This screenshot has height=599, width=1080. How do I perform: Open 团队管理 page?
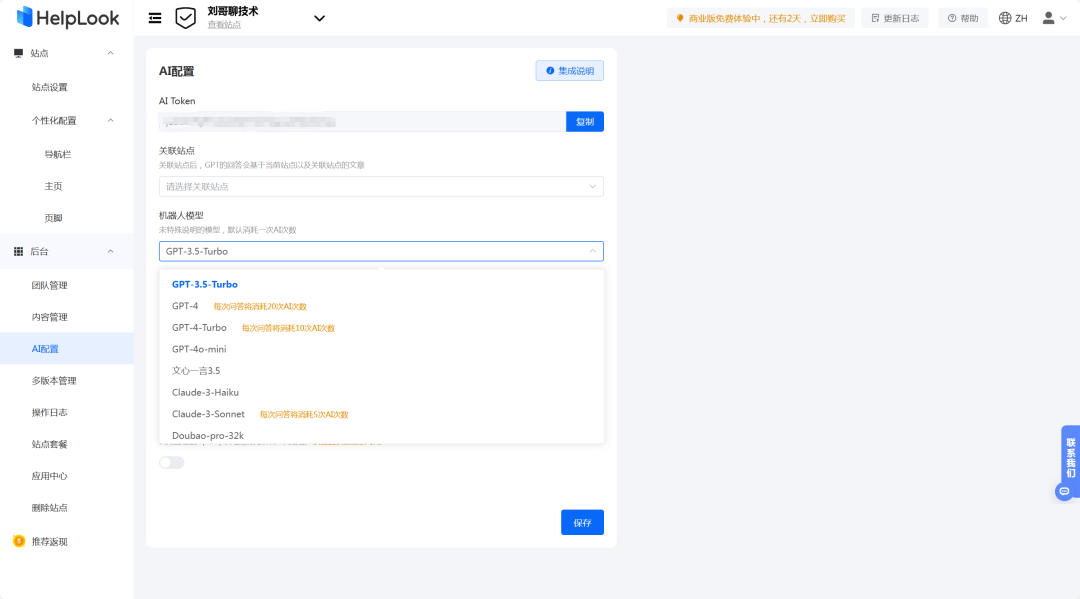click(x=50, y=285)
